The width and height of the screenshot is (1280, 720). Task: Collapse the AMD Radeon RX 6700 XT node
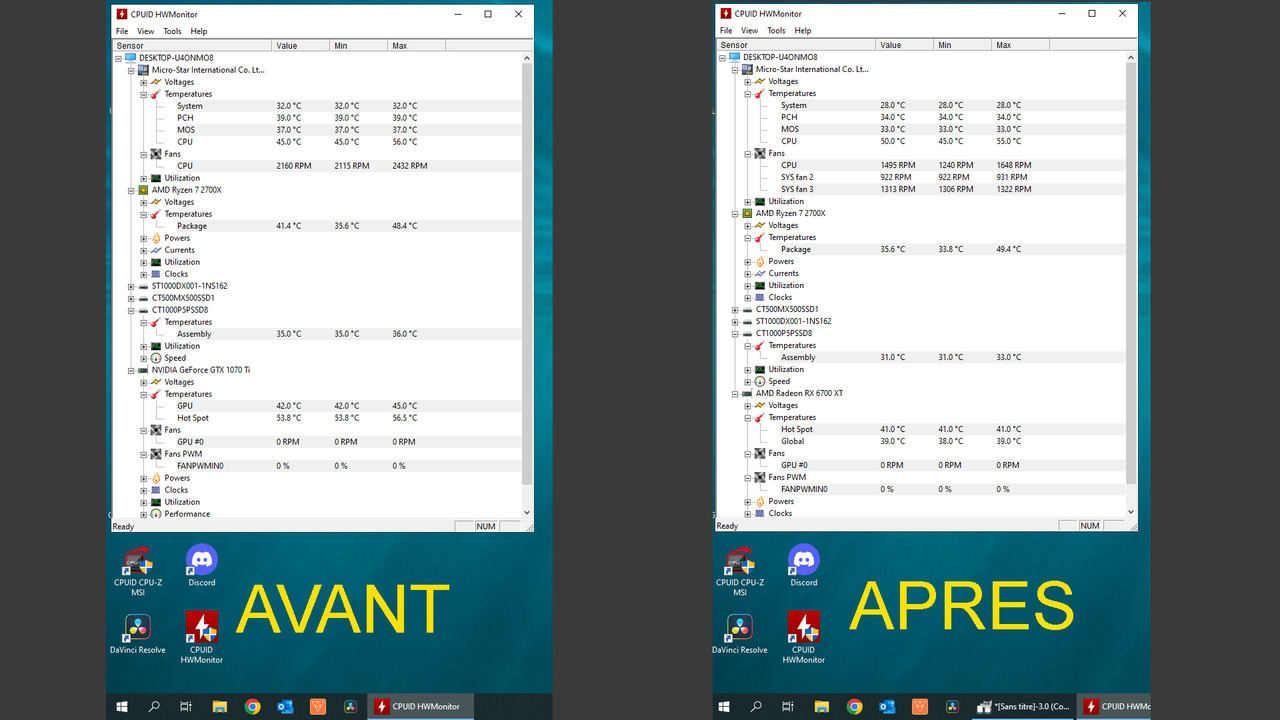coord(735,393)
